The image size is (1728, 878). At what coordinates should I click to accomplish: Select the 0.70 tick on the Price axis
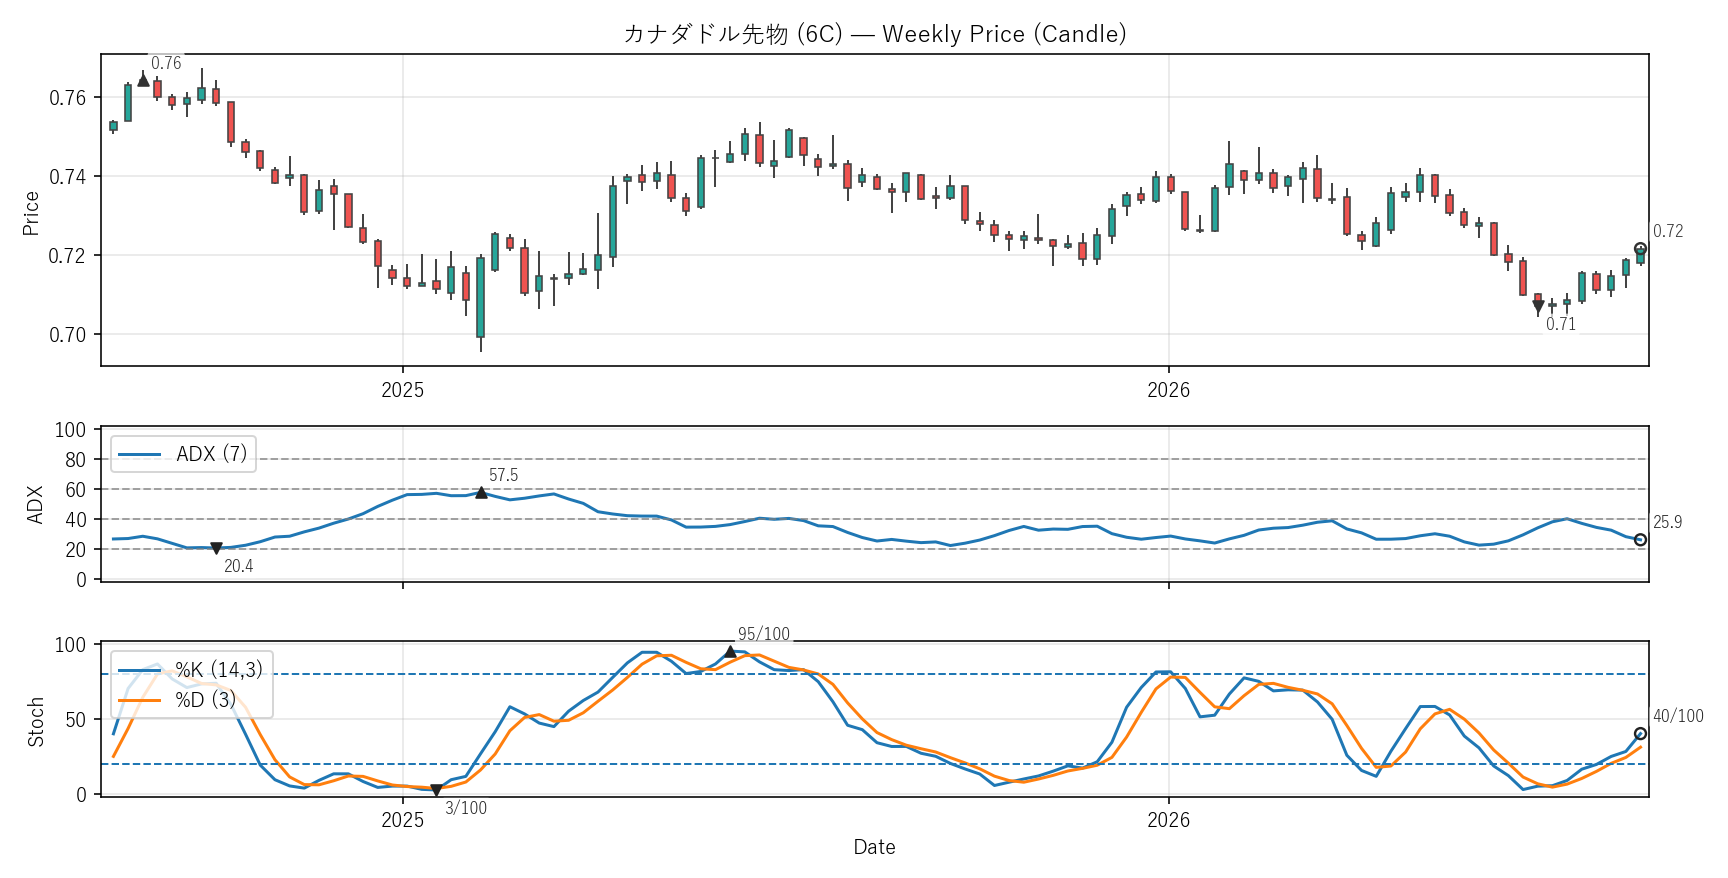68,335
